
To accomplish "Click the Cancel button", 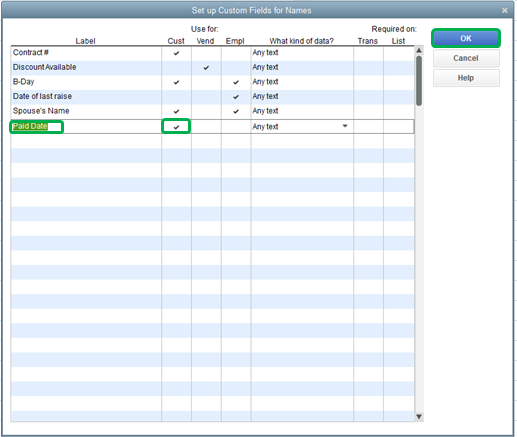I will (x=466, y=58).
